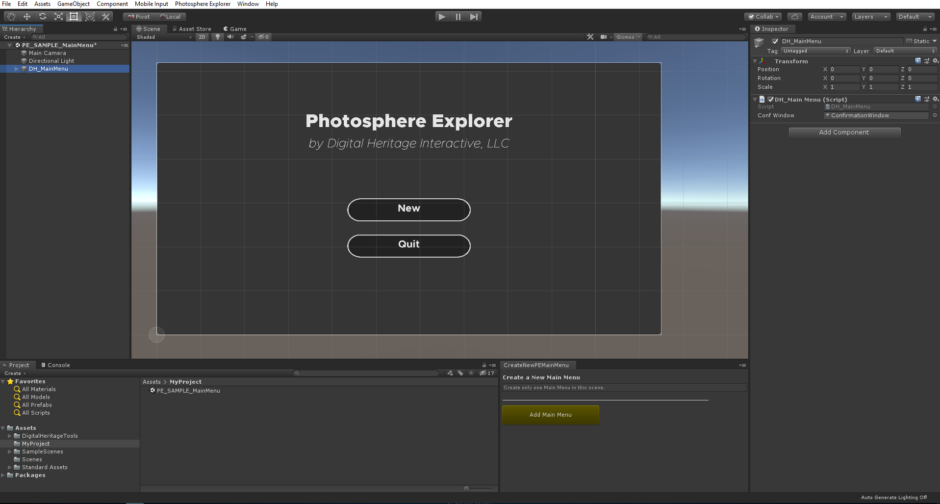Open the Gizmos dropdown
The height and width of the screenshot is (504, 940).
tap(626, 37)
